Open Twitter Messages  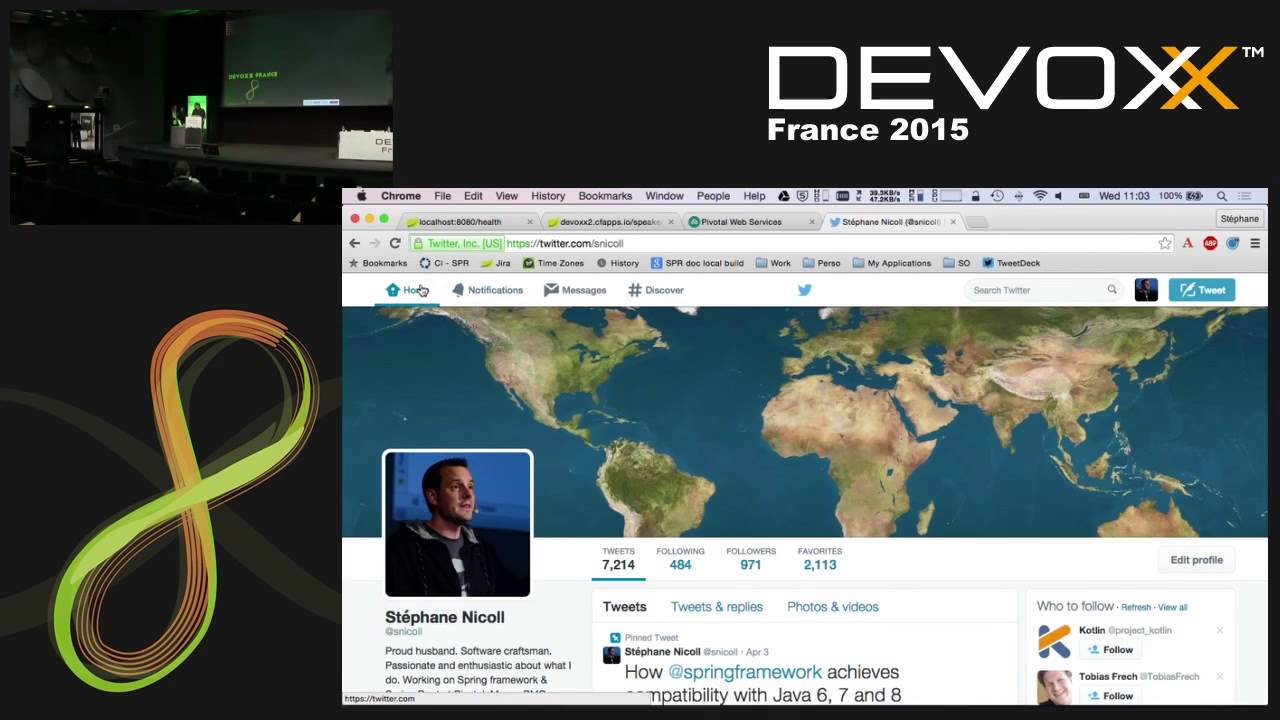point(575,290)
